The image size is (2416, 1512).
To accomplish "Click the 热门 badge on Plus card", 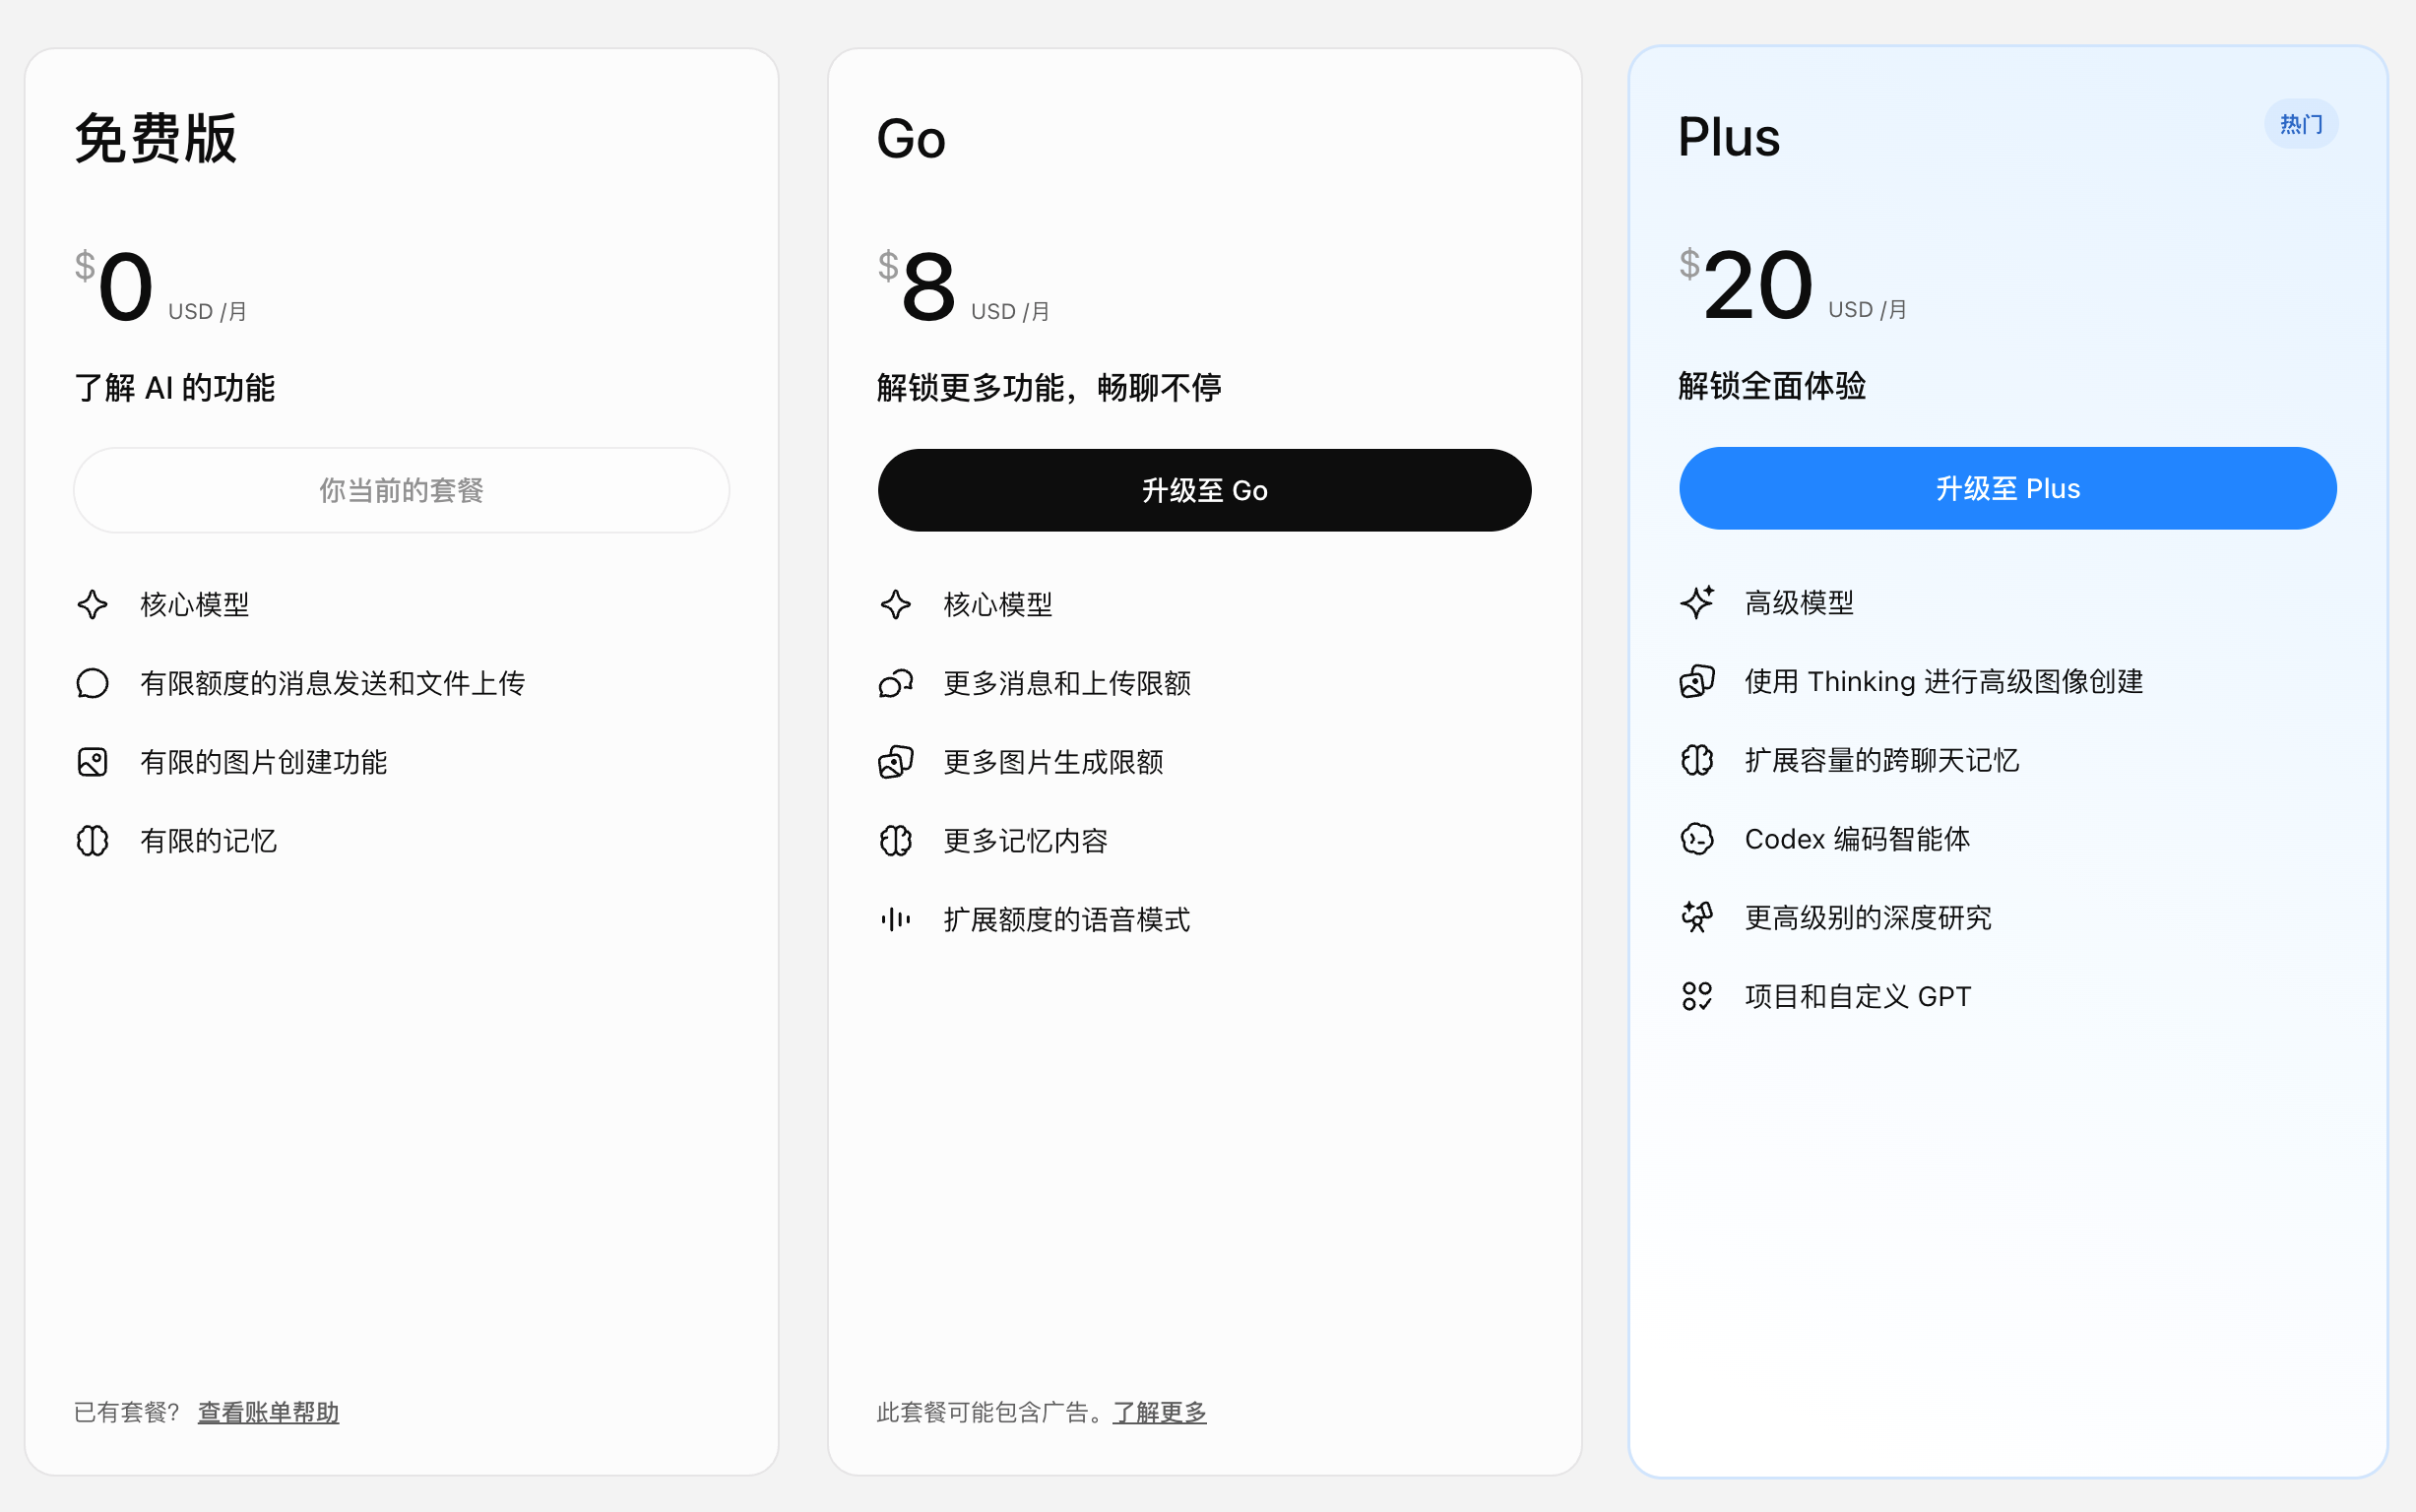I will coord(2301,124).
